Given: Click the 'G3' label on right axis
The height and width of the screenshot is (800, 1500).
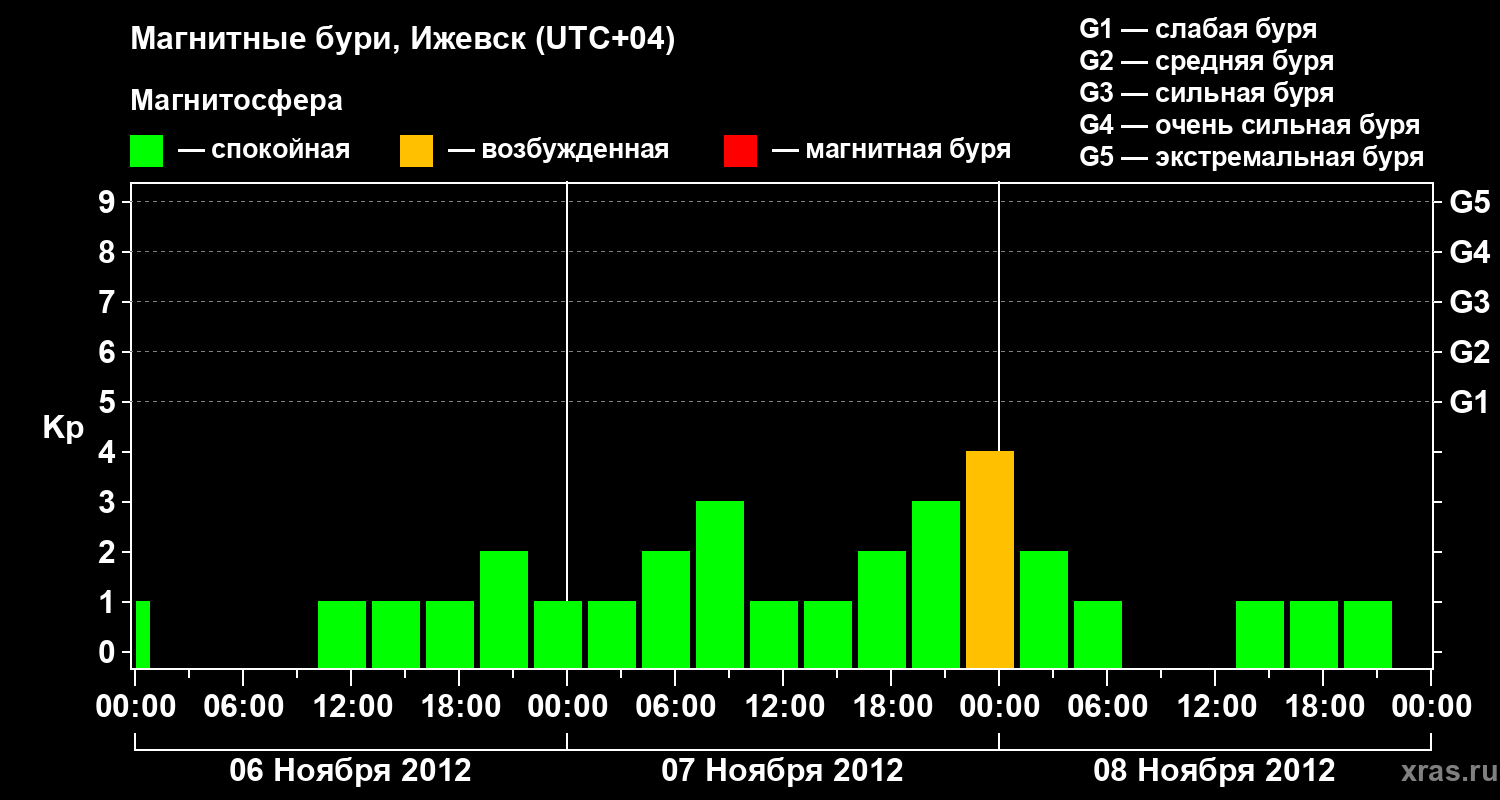Looking at the screenshot, I should click(x=1469, y=303).
